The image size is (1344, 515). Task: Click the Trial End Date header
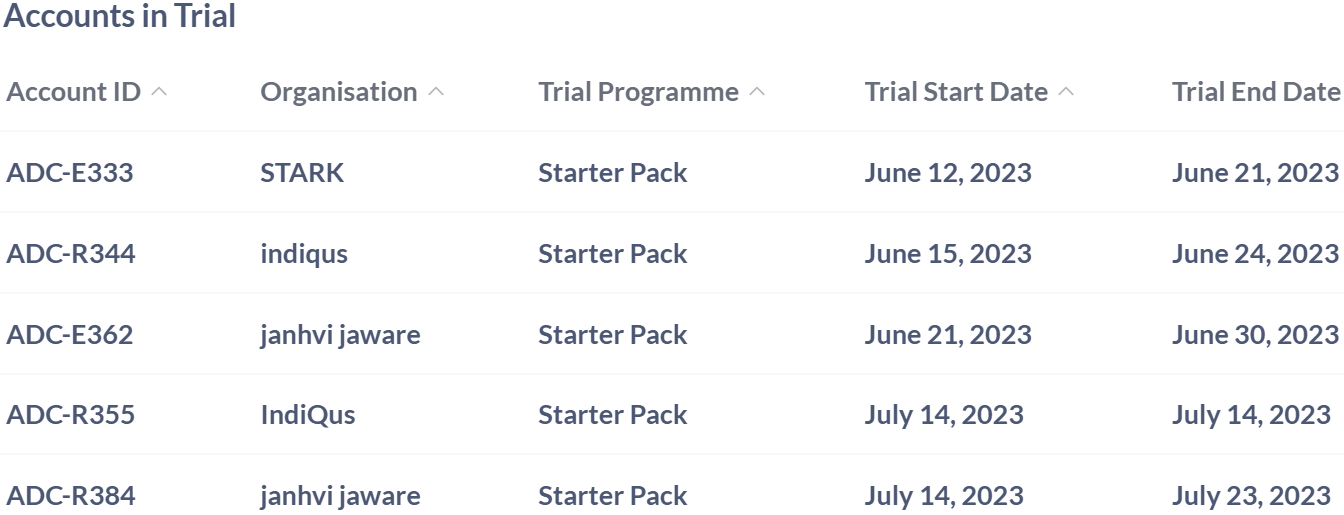point(1256,92)
